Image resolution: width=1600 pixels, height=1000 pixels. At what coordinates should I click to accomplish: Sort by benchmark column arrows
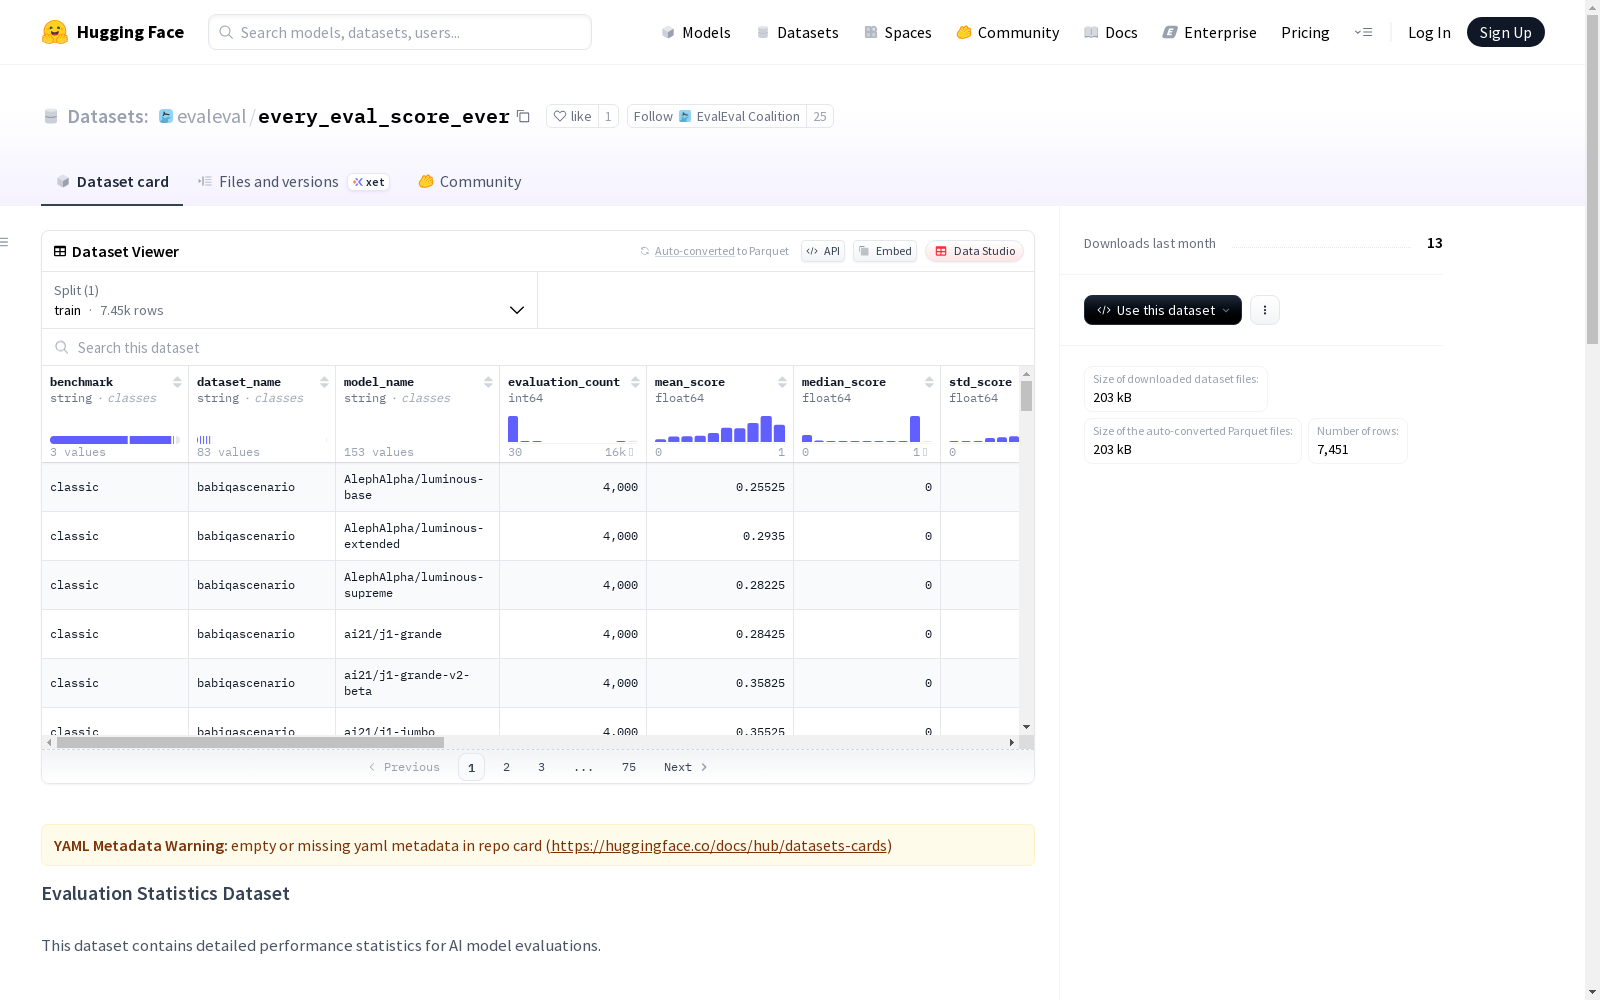pos(177,382)
